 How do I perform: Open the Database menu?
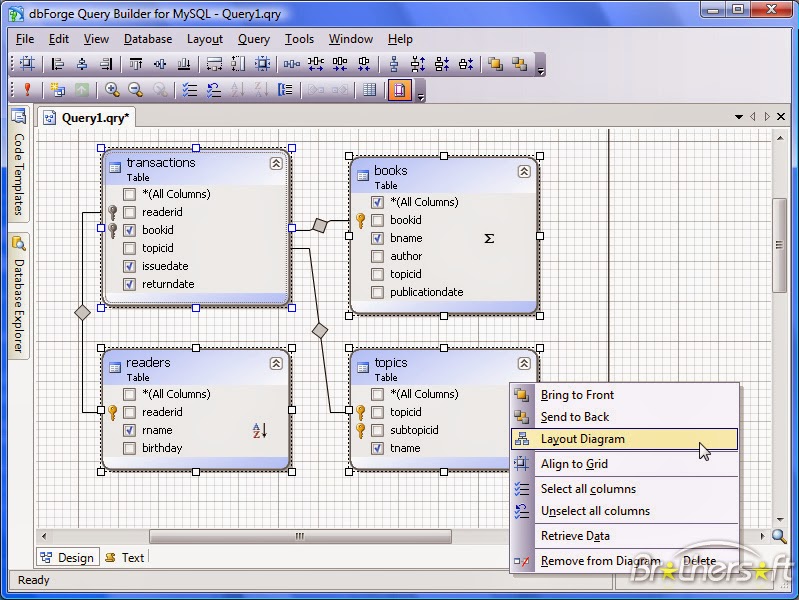click(148, 39)
